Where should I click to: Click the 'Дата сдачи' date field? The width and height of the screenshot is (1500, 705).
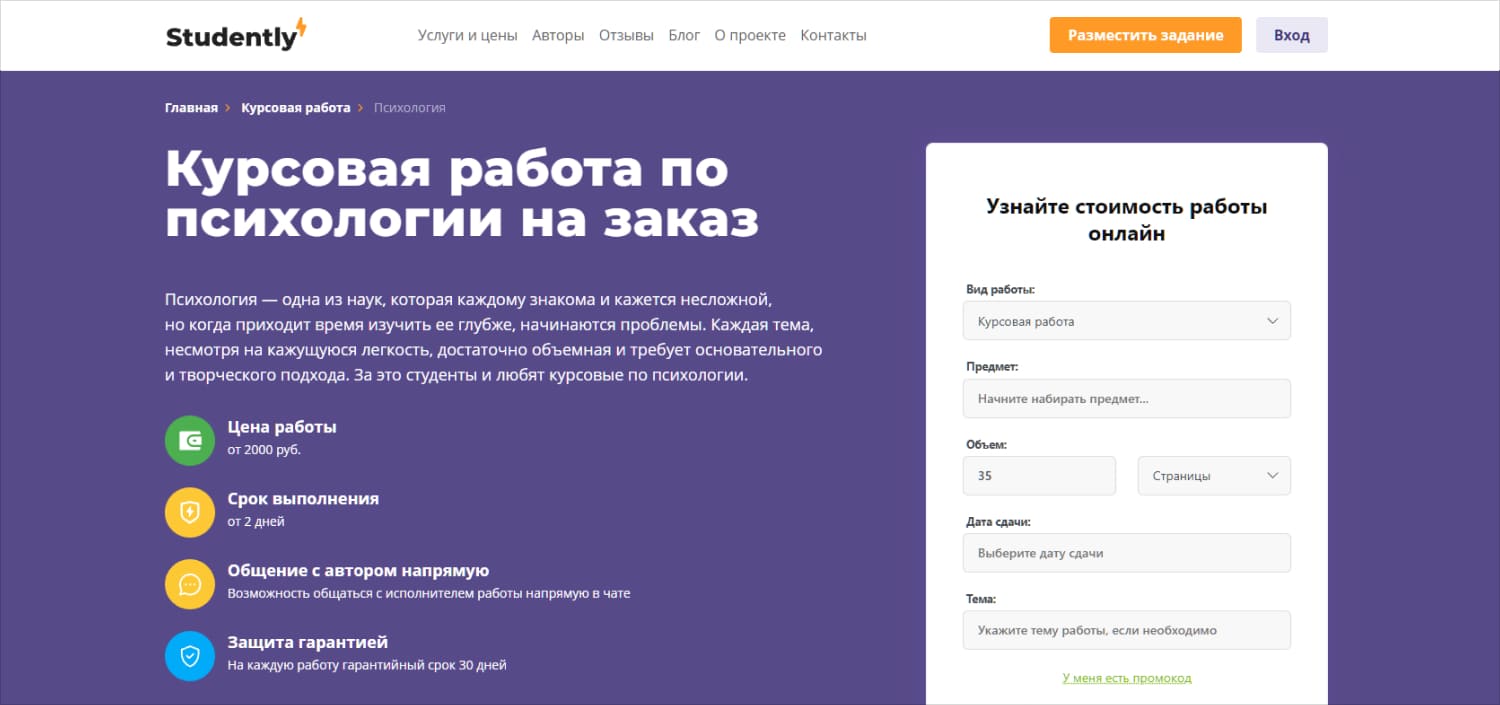[1126, 553]
